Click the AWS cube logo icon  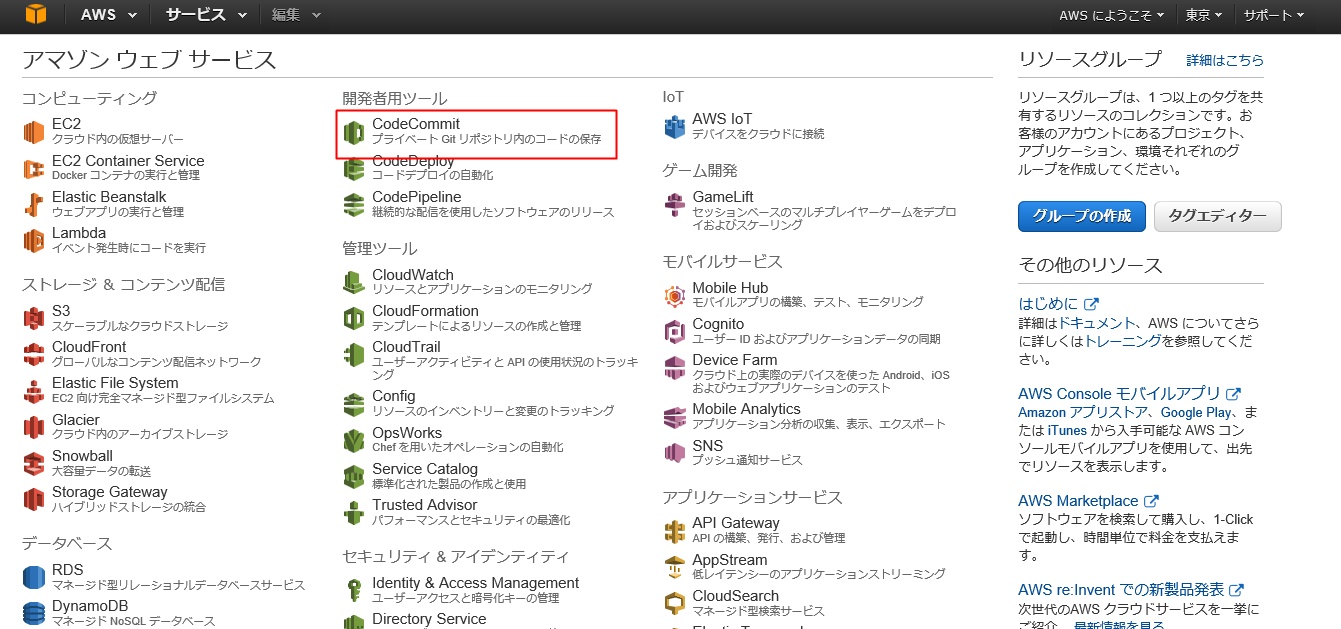tap(36, 14)
